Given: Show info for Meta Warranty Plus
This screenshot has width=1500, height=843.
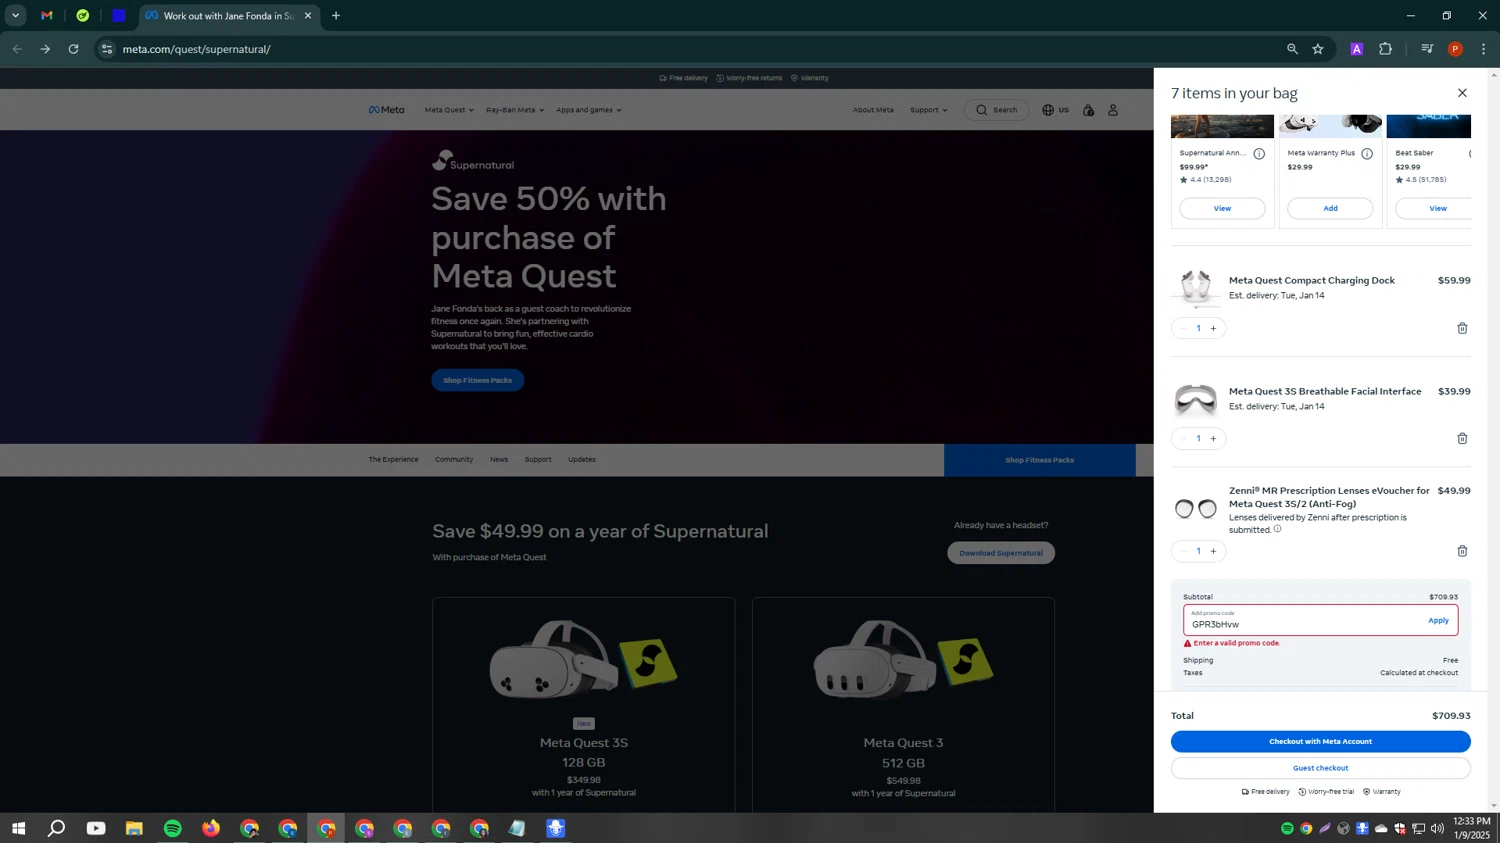Looking at the screenshot, I should click(x=1367, y=154).
